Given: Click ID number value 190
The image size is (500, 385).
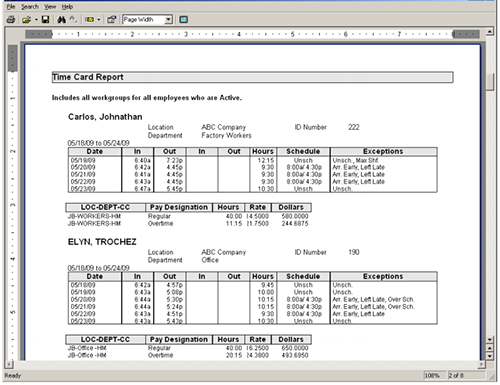Looking at the screenshot, I should click(354, 252).
